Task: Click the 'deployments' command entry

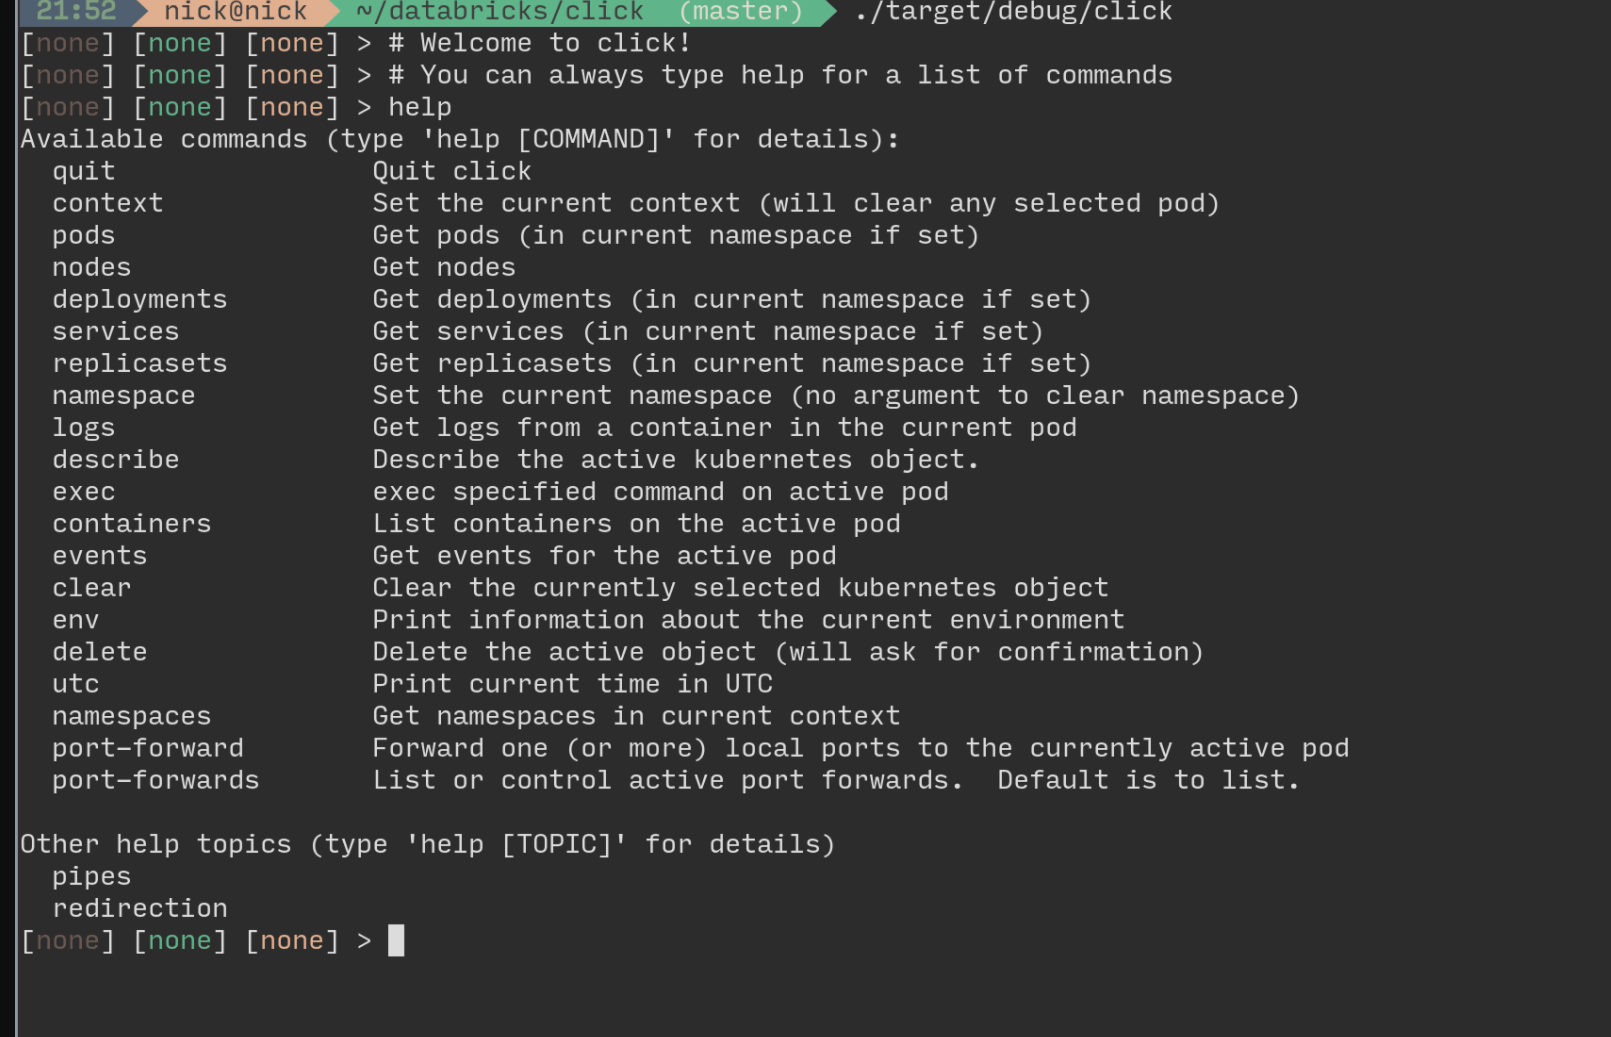Action: [x=140, y=300]
